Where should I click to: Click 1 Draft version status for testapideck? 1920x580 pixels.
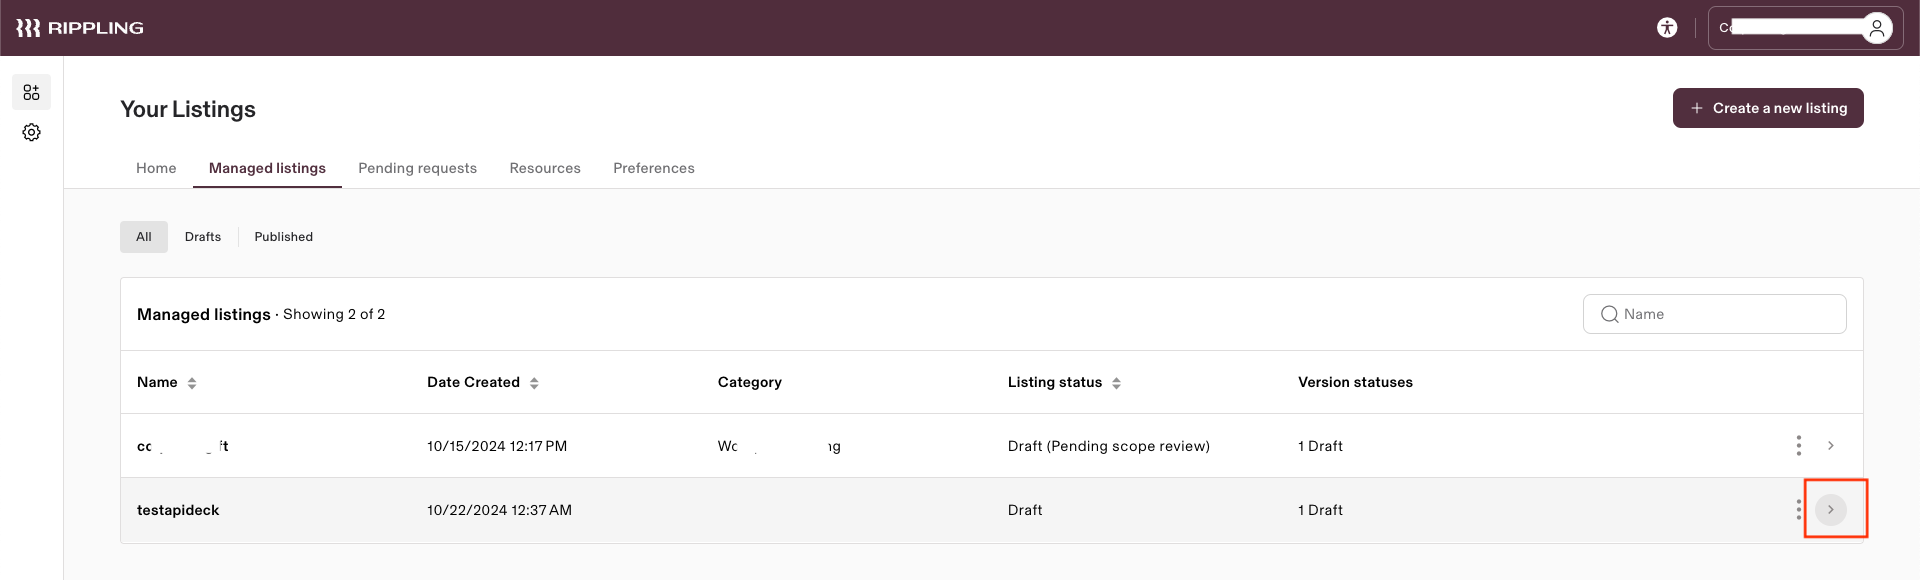coord(1320,510)
